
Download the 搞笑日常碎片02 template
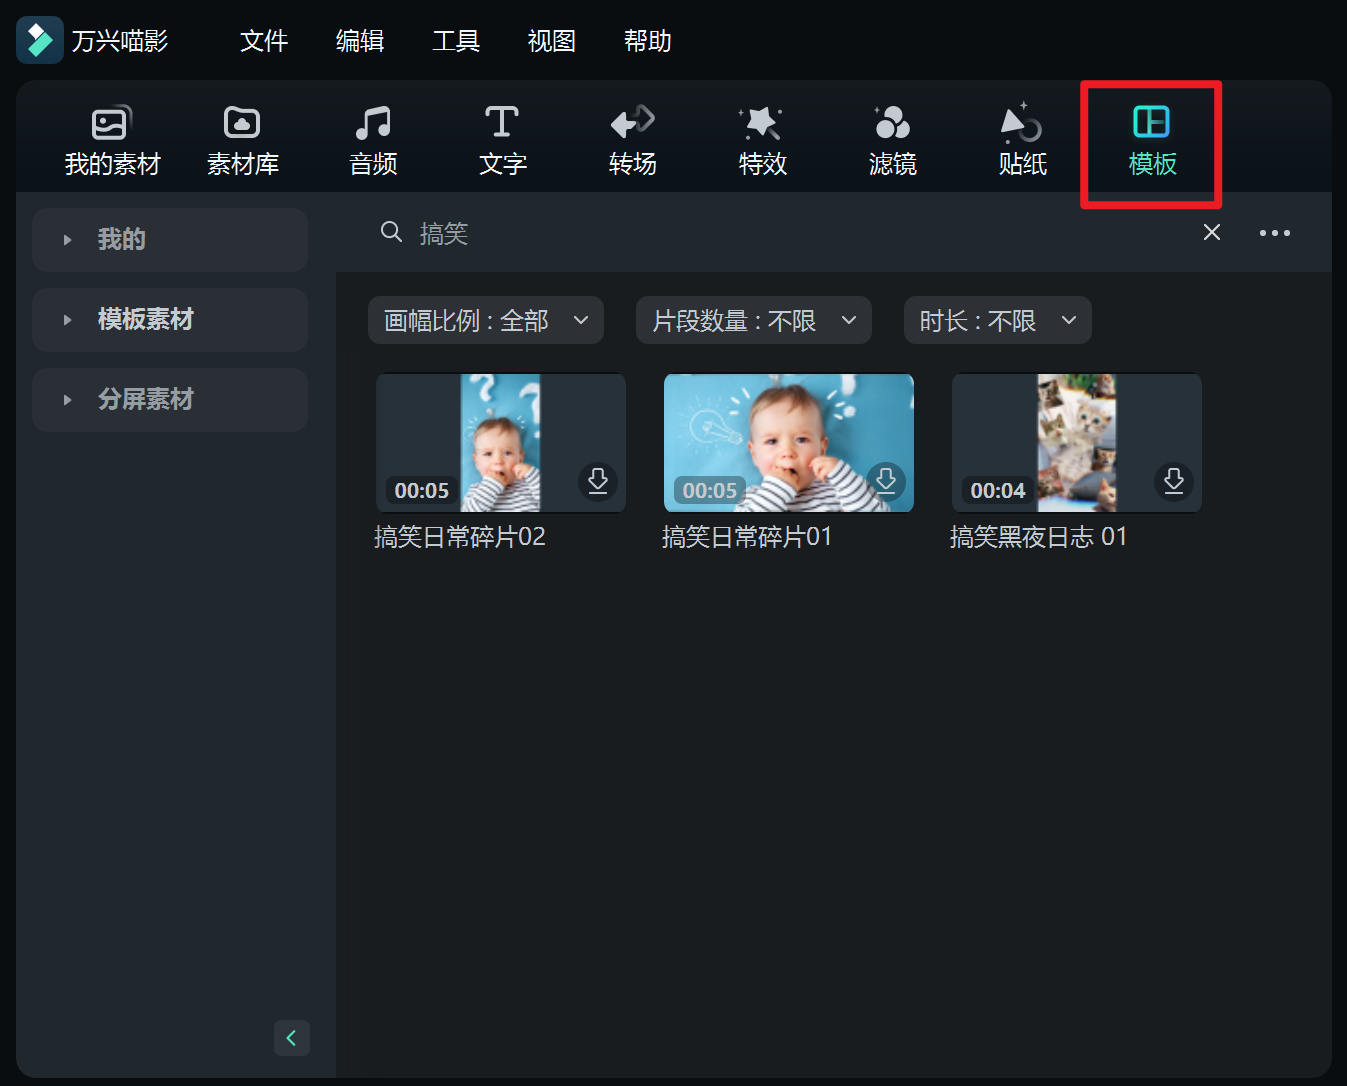pos(598,481)
